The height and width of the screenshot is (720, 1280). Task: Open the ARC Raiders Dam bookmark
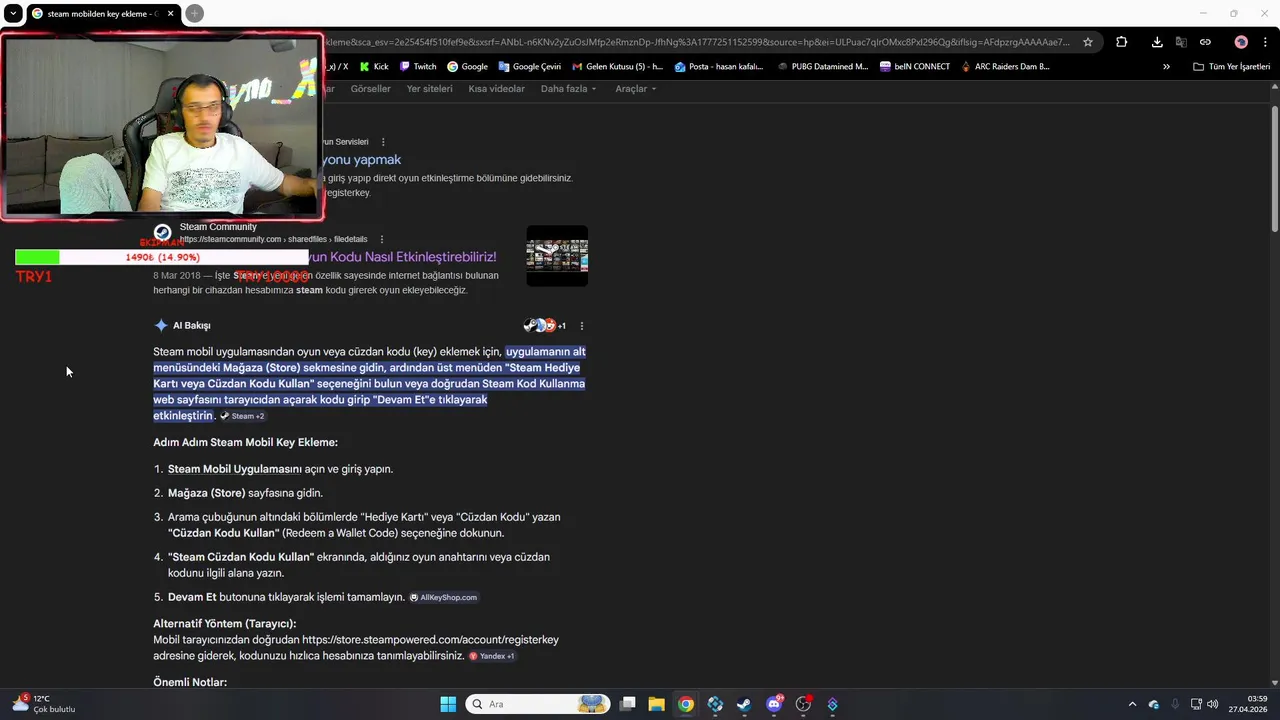click(x=1005, y=66)
